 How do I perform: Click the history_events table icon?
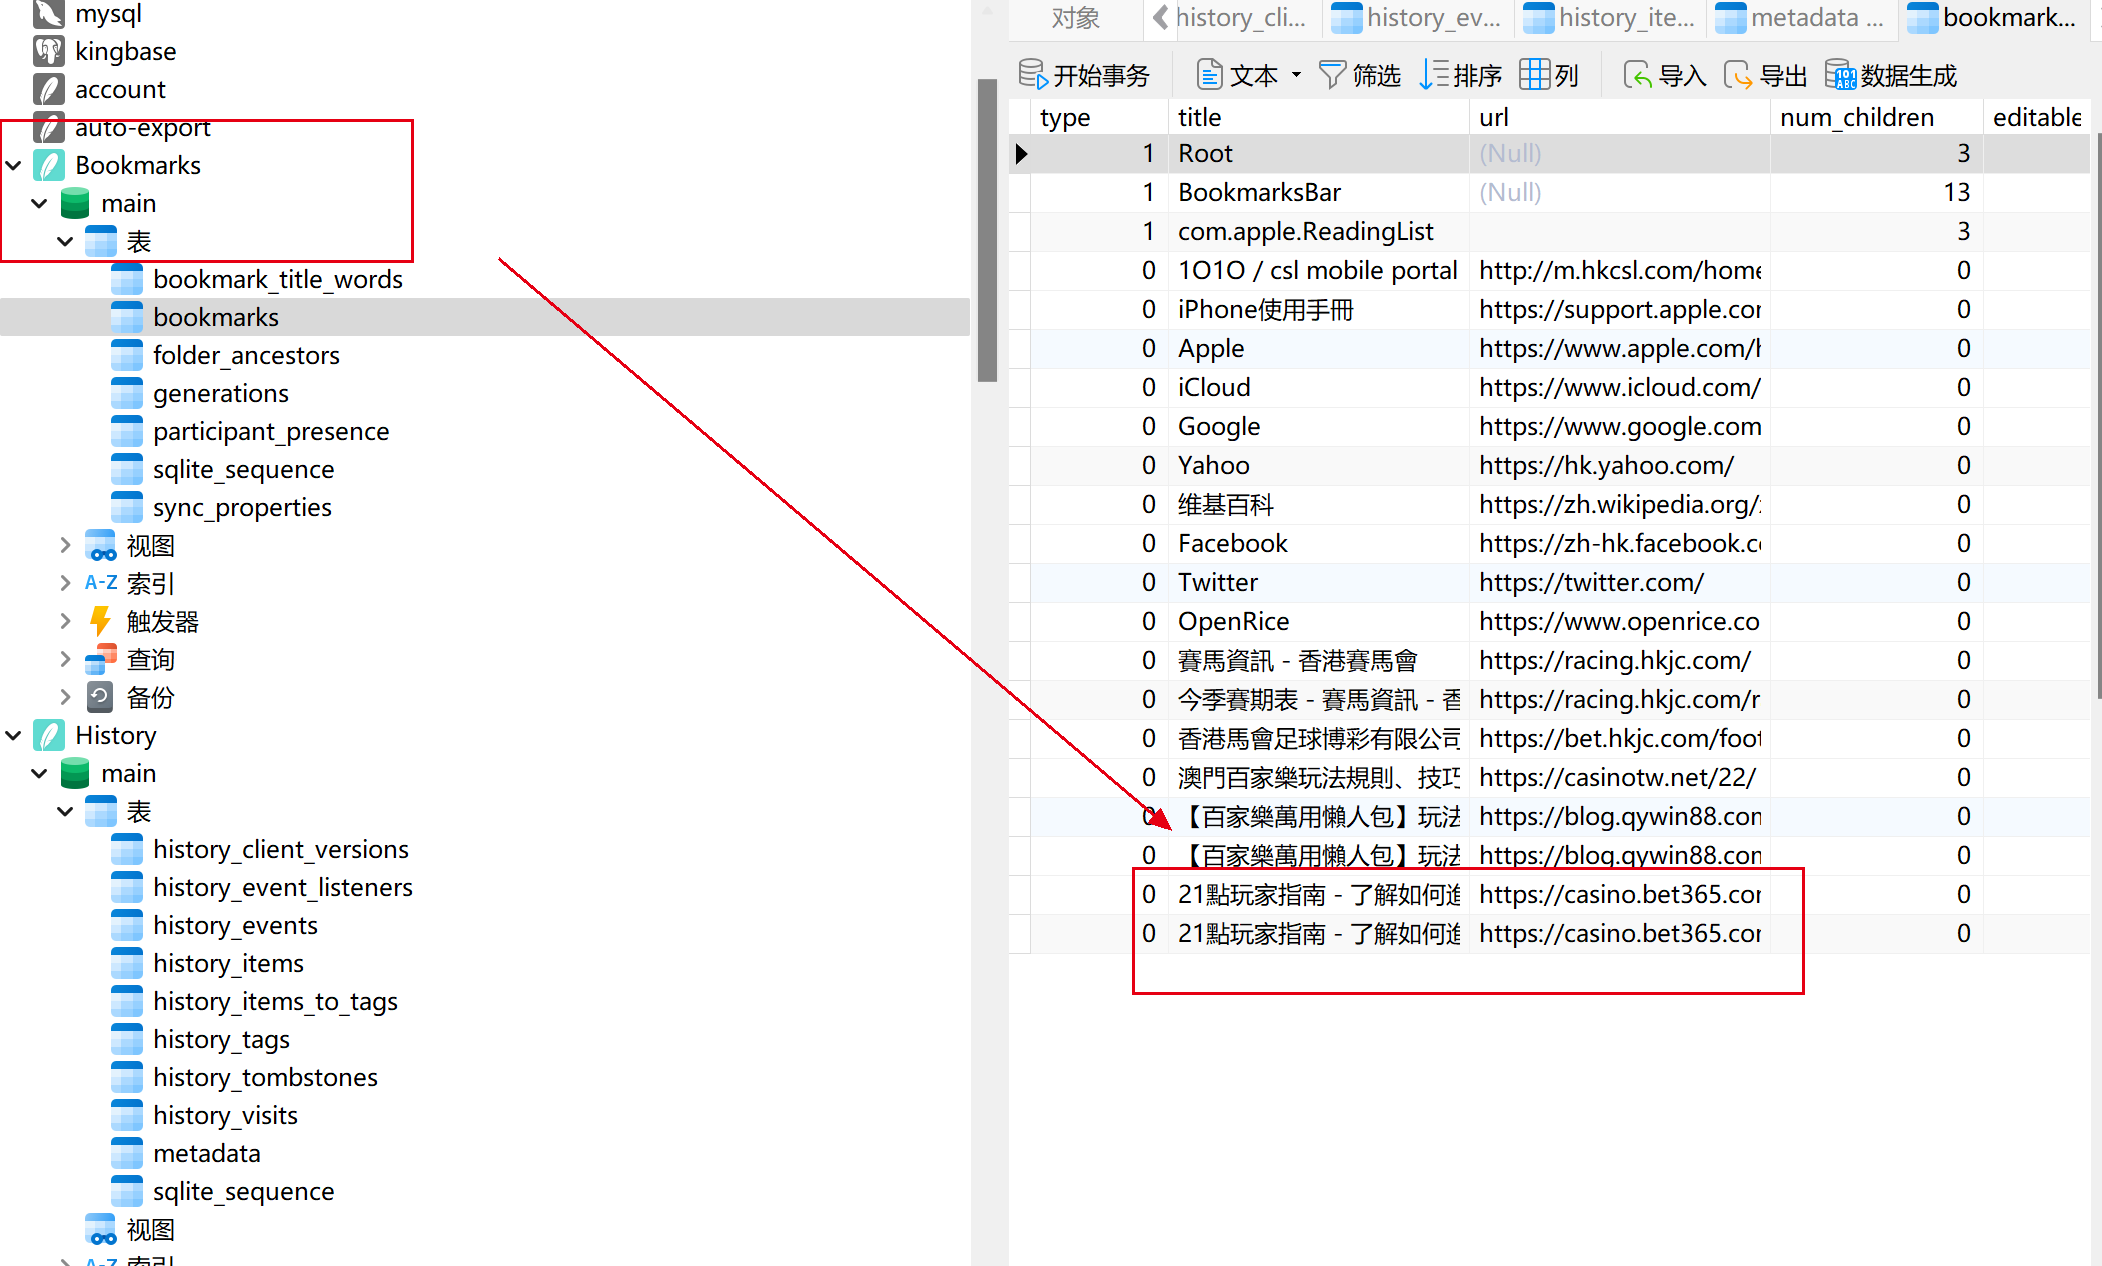point(127,925)
